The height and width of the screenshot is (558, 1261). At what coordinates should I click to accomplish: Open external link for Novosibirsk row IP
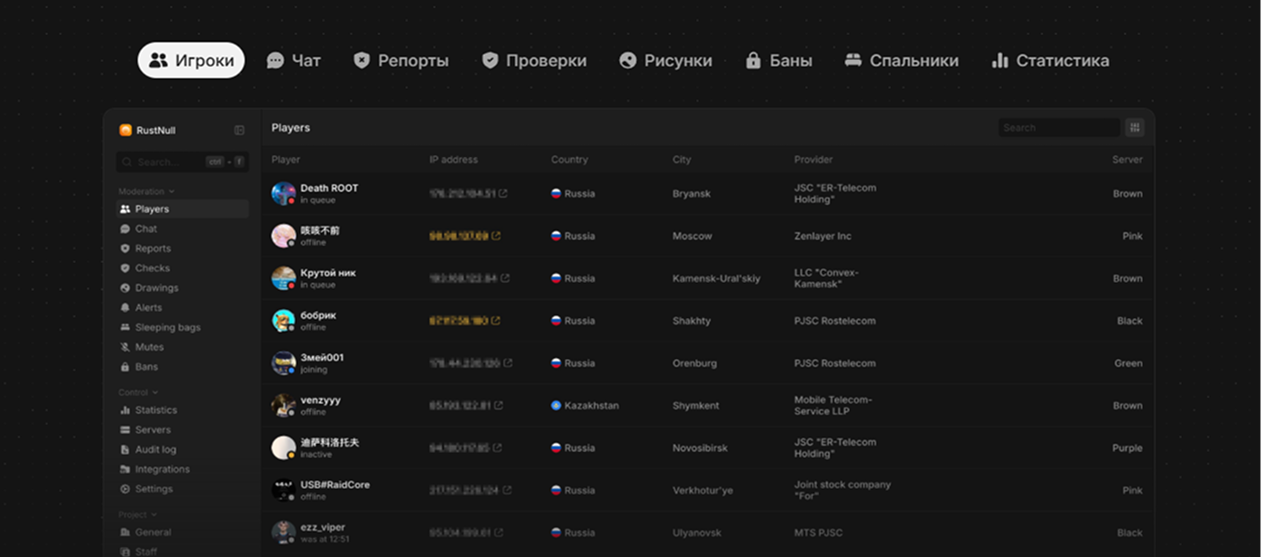[x=498, y=448]
